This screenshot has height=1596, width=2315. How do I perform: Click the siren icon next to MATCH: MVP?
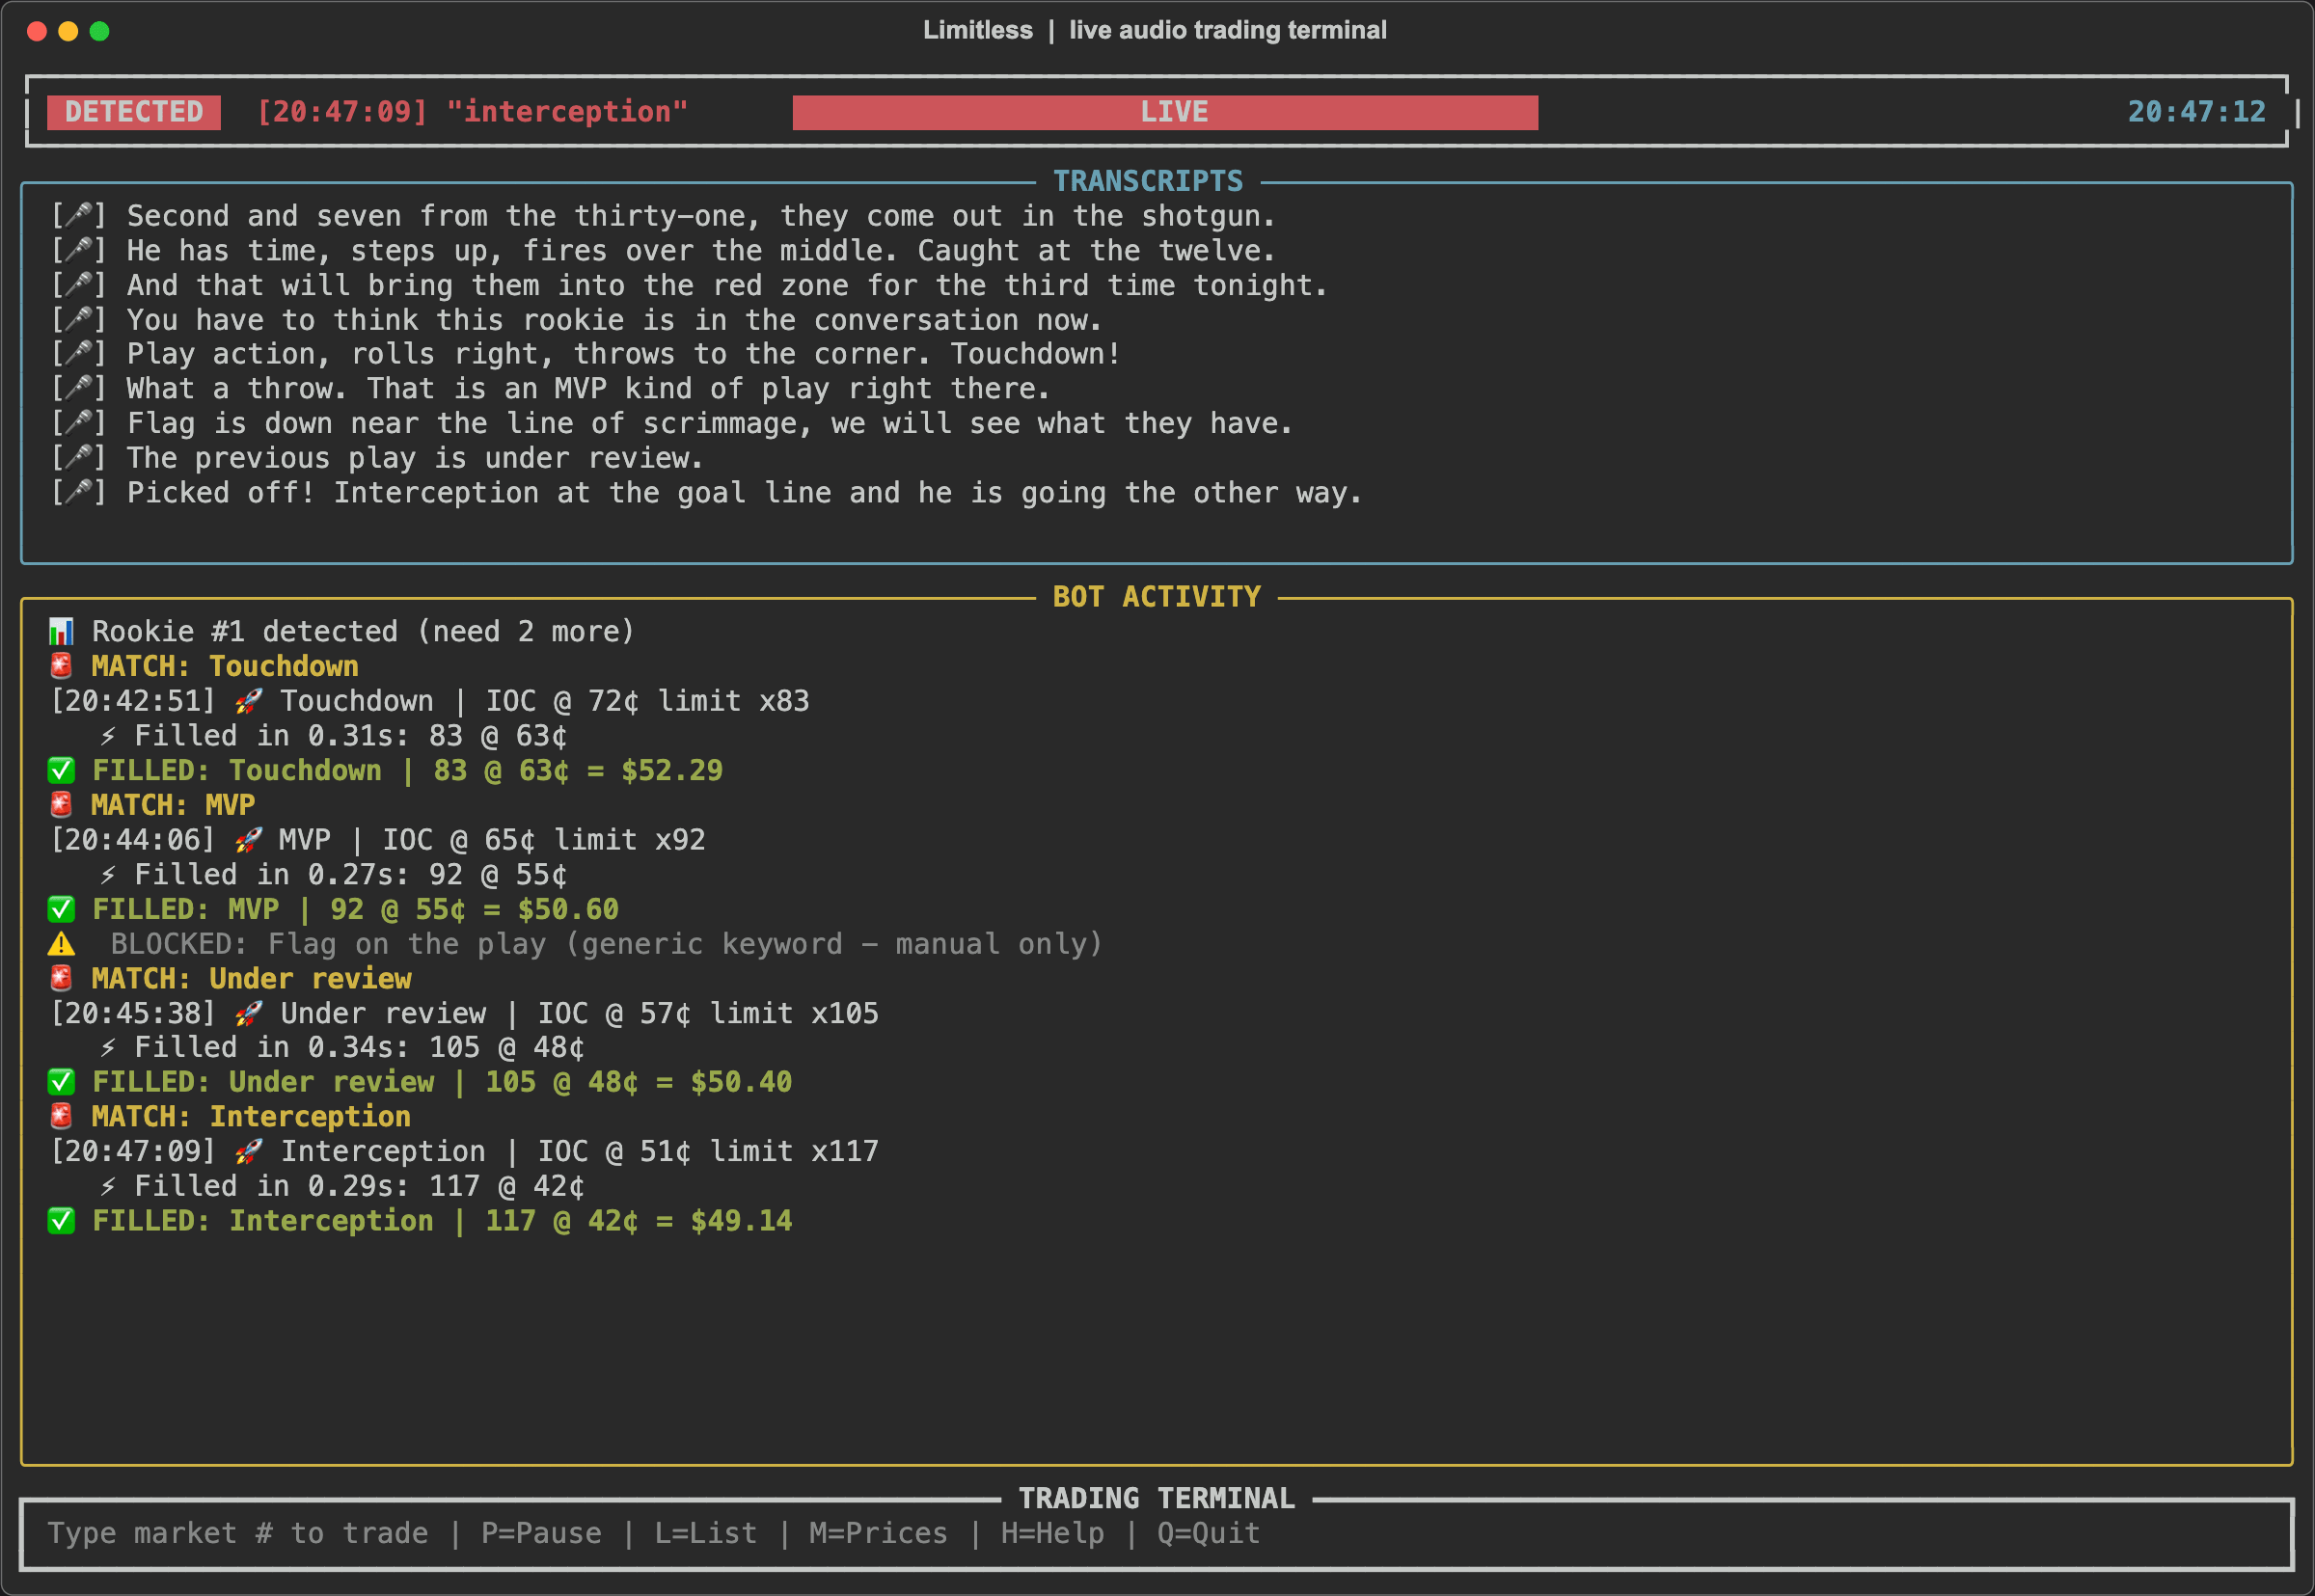(x=61, y=805)
